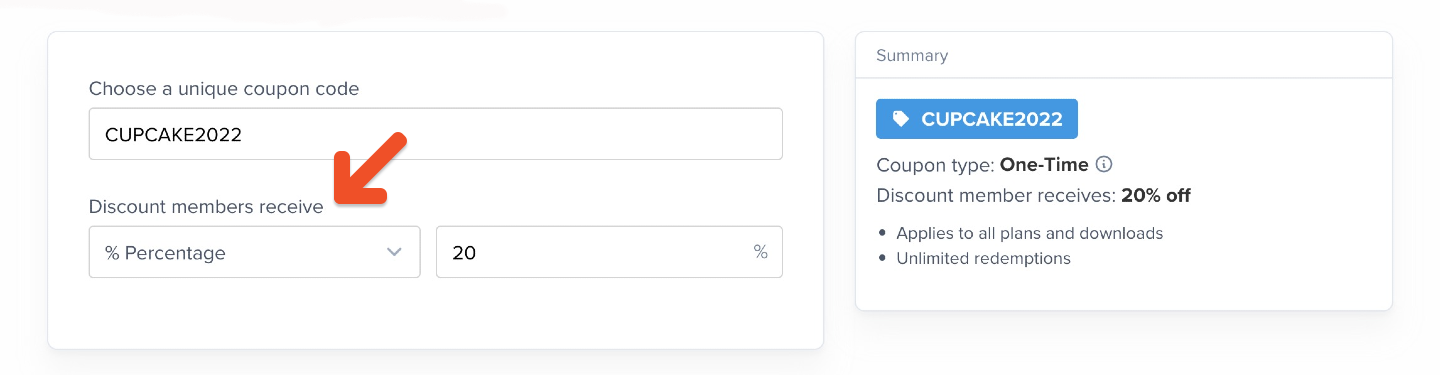The height and width of the screenshot is (375, 1440).
Task: Click the orange arrow annotation
Action: (370, 168)
